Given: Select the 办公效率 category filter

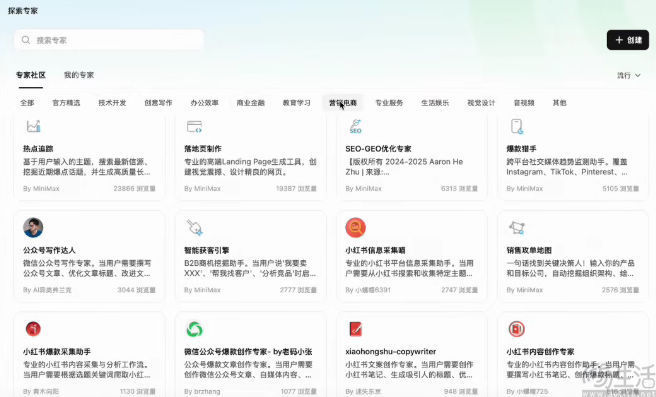Looking at the screenshot, I should tap(204, 102).
